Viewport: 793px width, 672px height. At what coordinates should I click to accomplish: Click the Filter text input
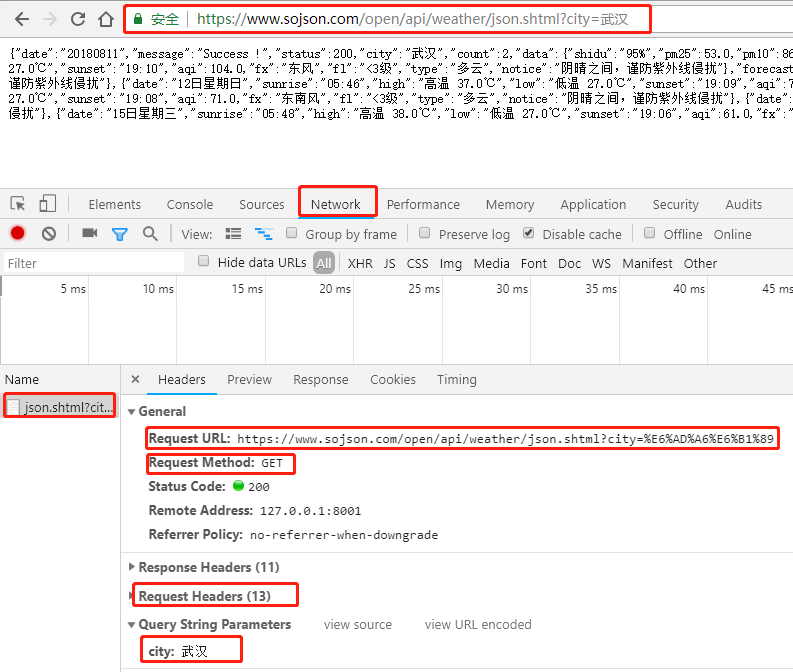click(x=94, y=263)
